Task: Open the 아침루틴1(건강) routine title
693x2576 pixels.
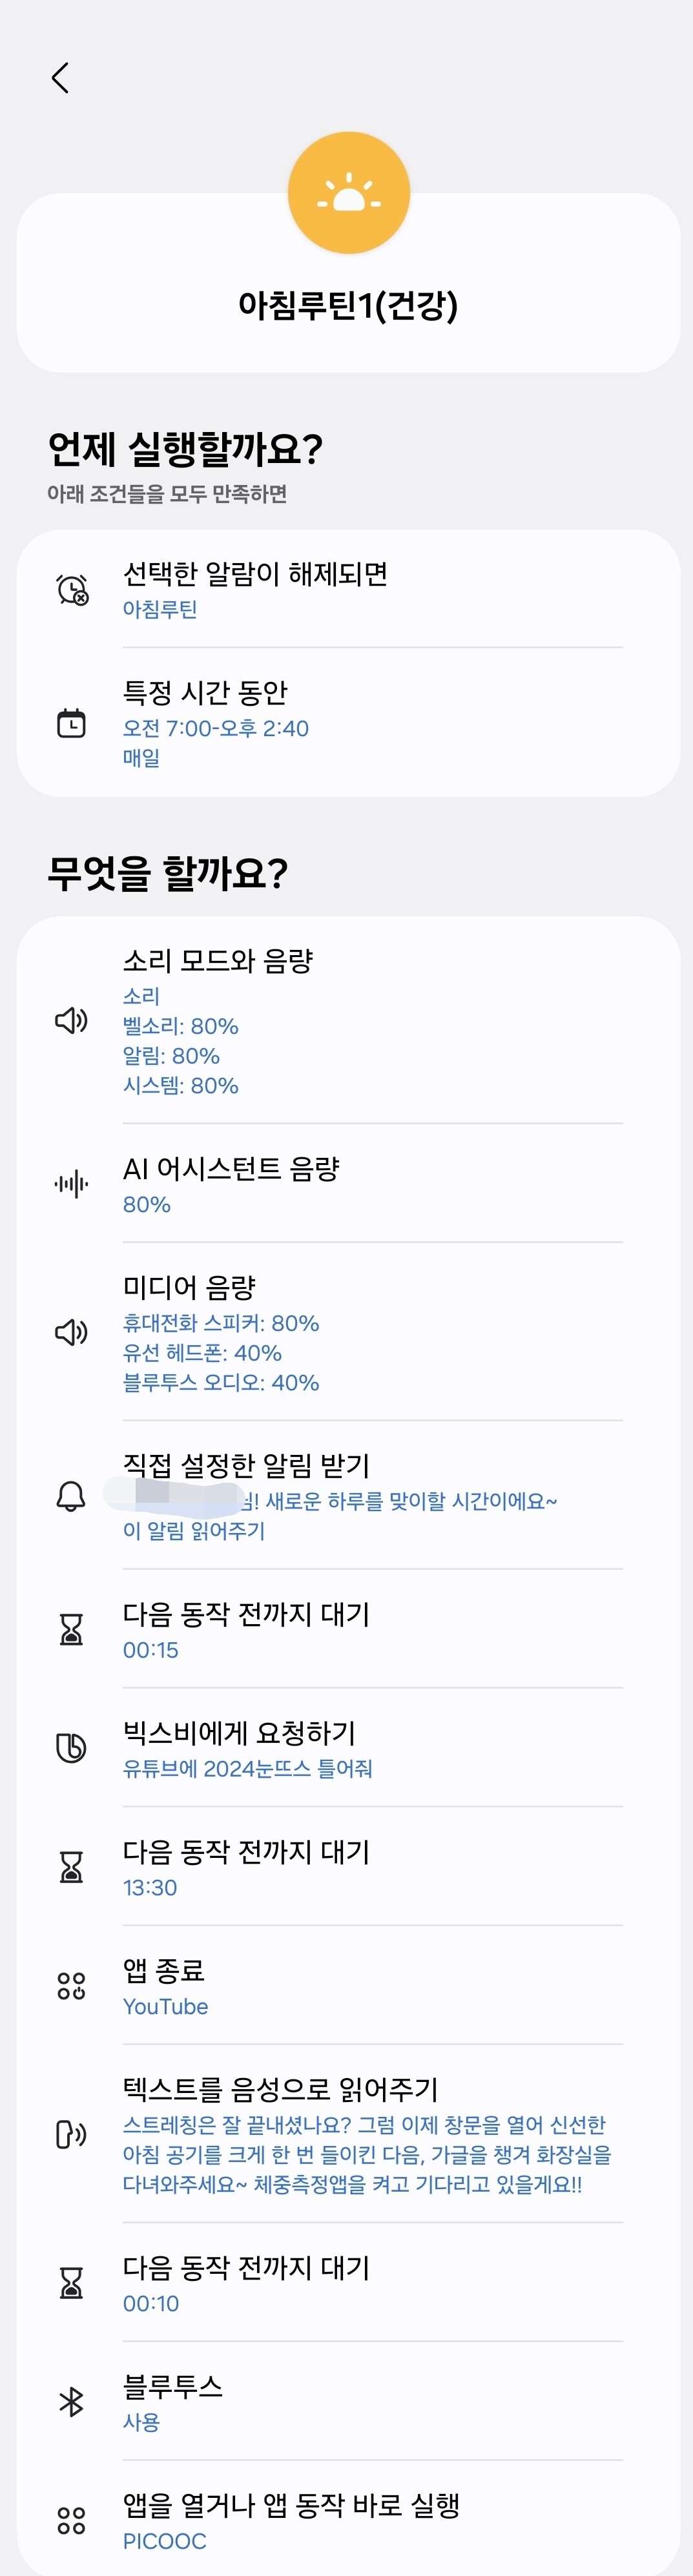Action: (x=348, y=305)
